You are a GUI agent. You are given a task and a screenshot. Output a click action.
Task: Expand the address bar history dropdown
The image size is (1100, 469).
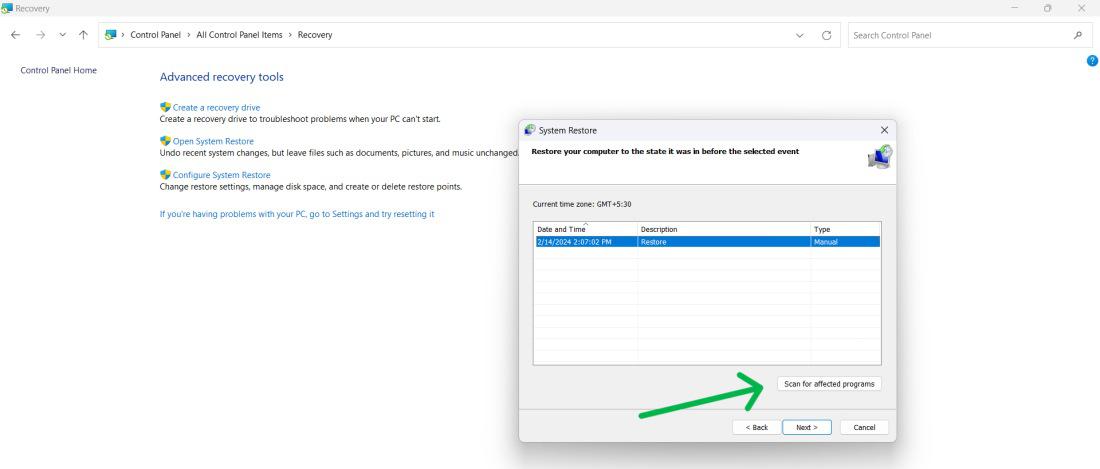800,35
